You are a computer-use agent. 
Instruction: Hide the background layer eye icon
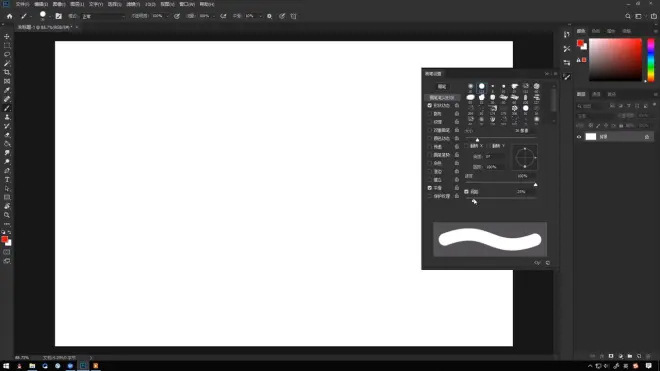pyautogui.click(x=579, y=137)
